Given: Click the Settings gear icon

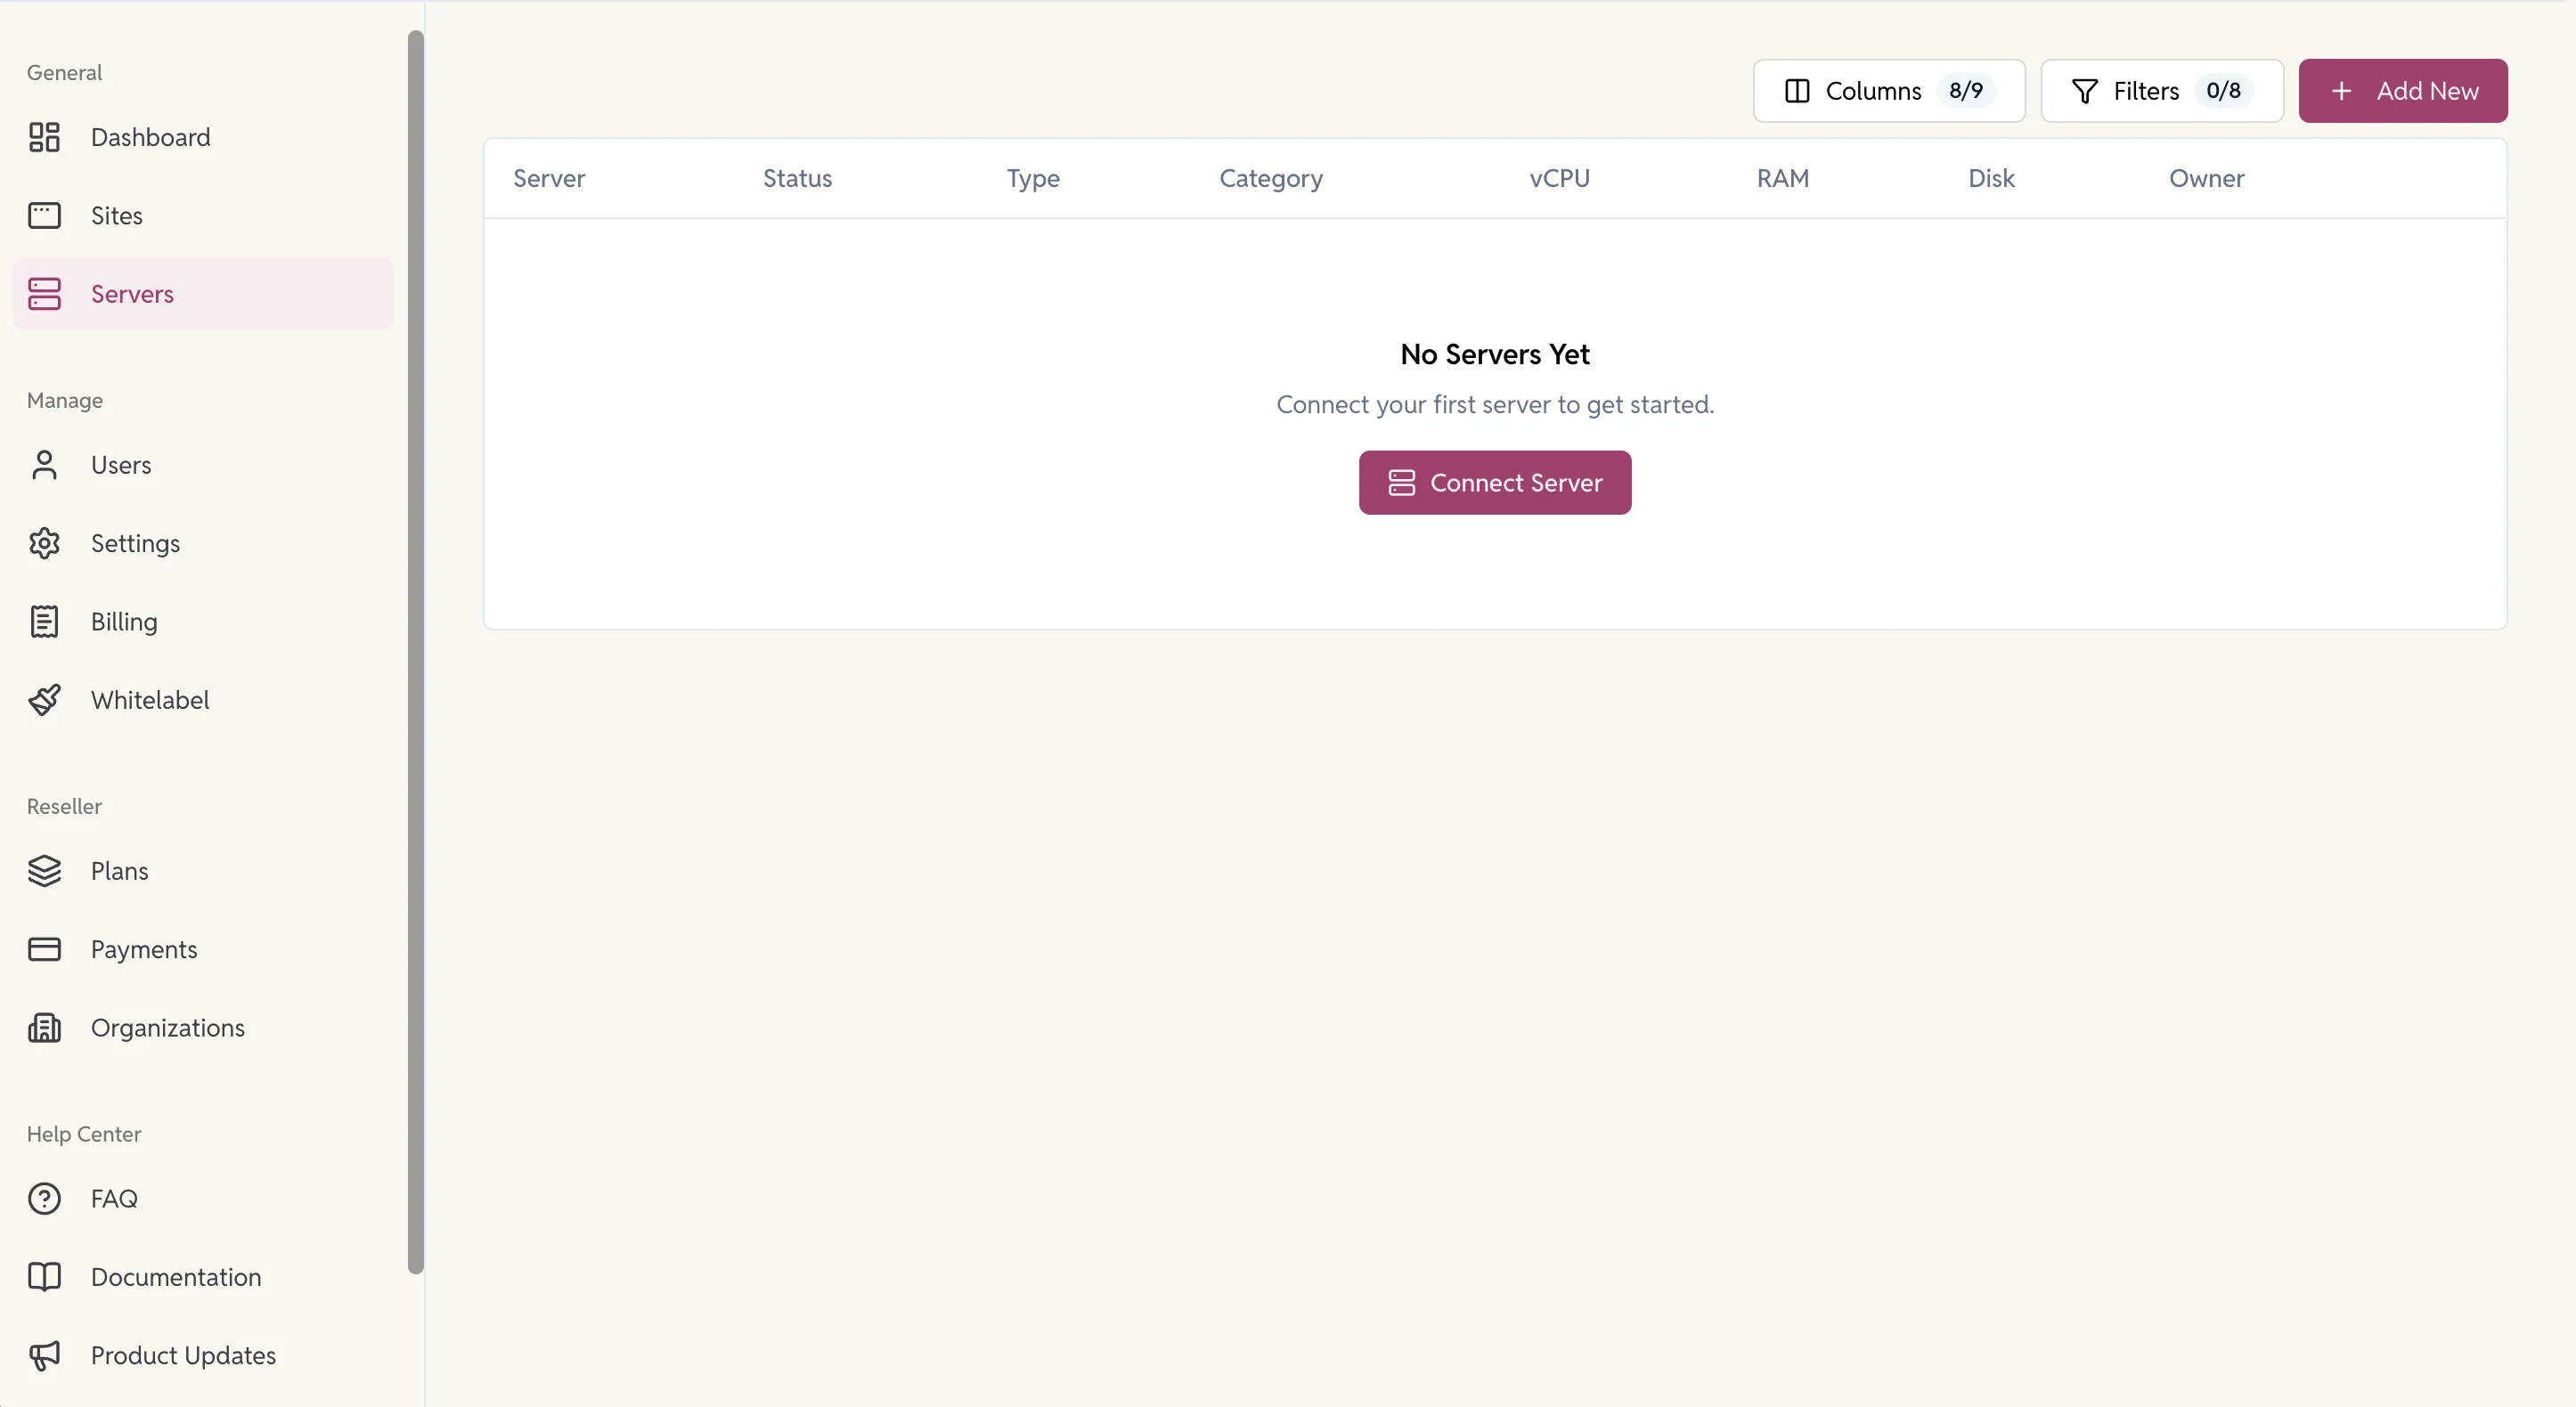Looking at the screenshot, I should (x=44, y=543).
